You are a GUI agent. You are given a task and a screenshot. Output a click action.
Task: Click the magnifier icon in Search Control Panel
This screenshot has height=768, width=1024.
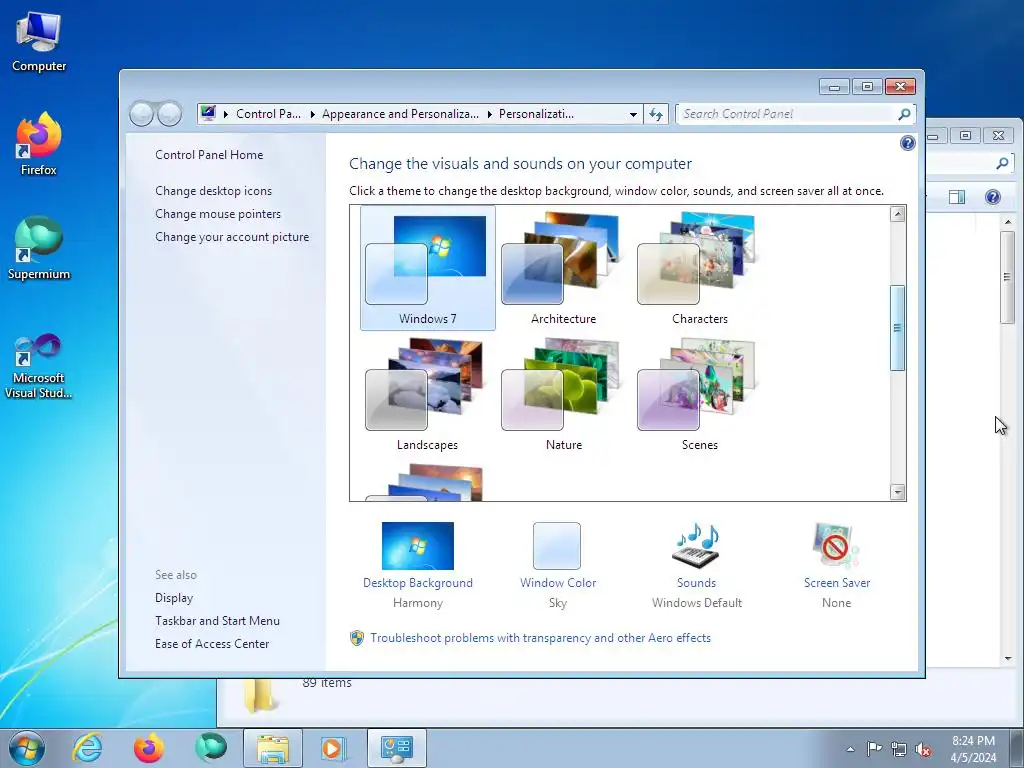904,114
